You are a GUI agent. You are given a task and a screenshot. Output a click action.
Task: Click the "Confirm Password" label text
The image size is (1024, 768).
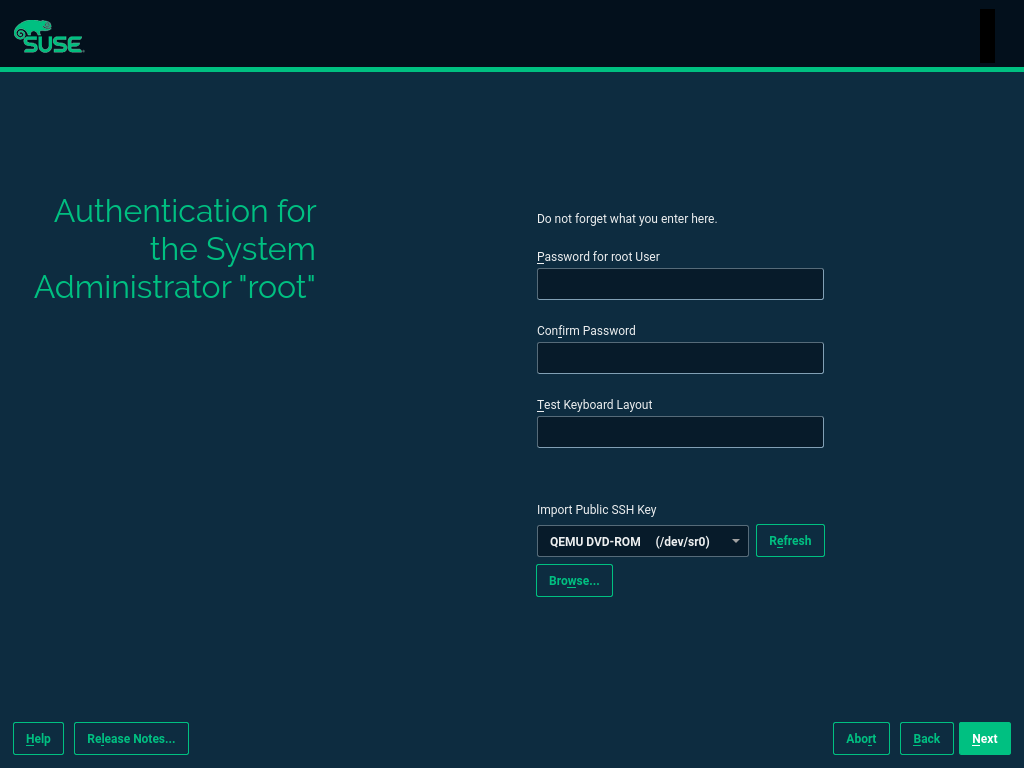tap(586, 331)
